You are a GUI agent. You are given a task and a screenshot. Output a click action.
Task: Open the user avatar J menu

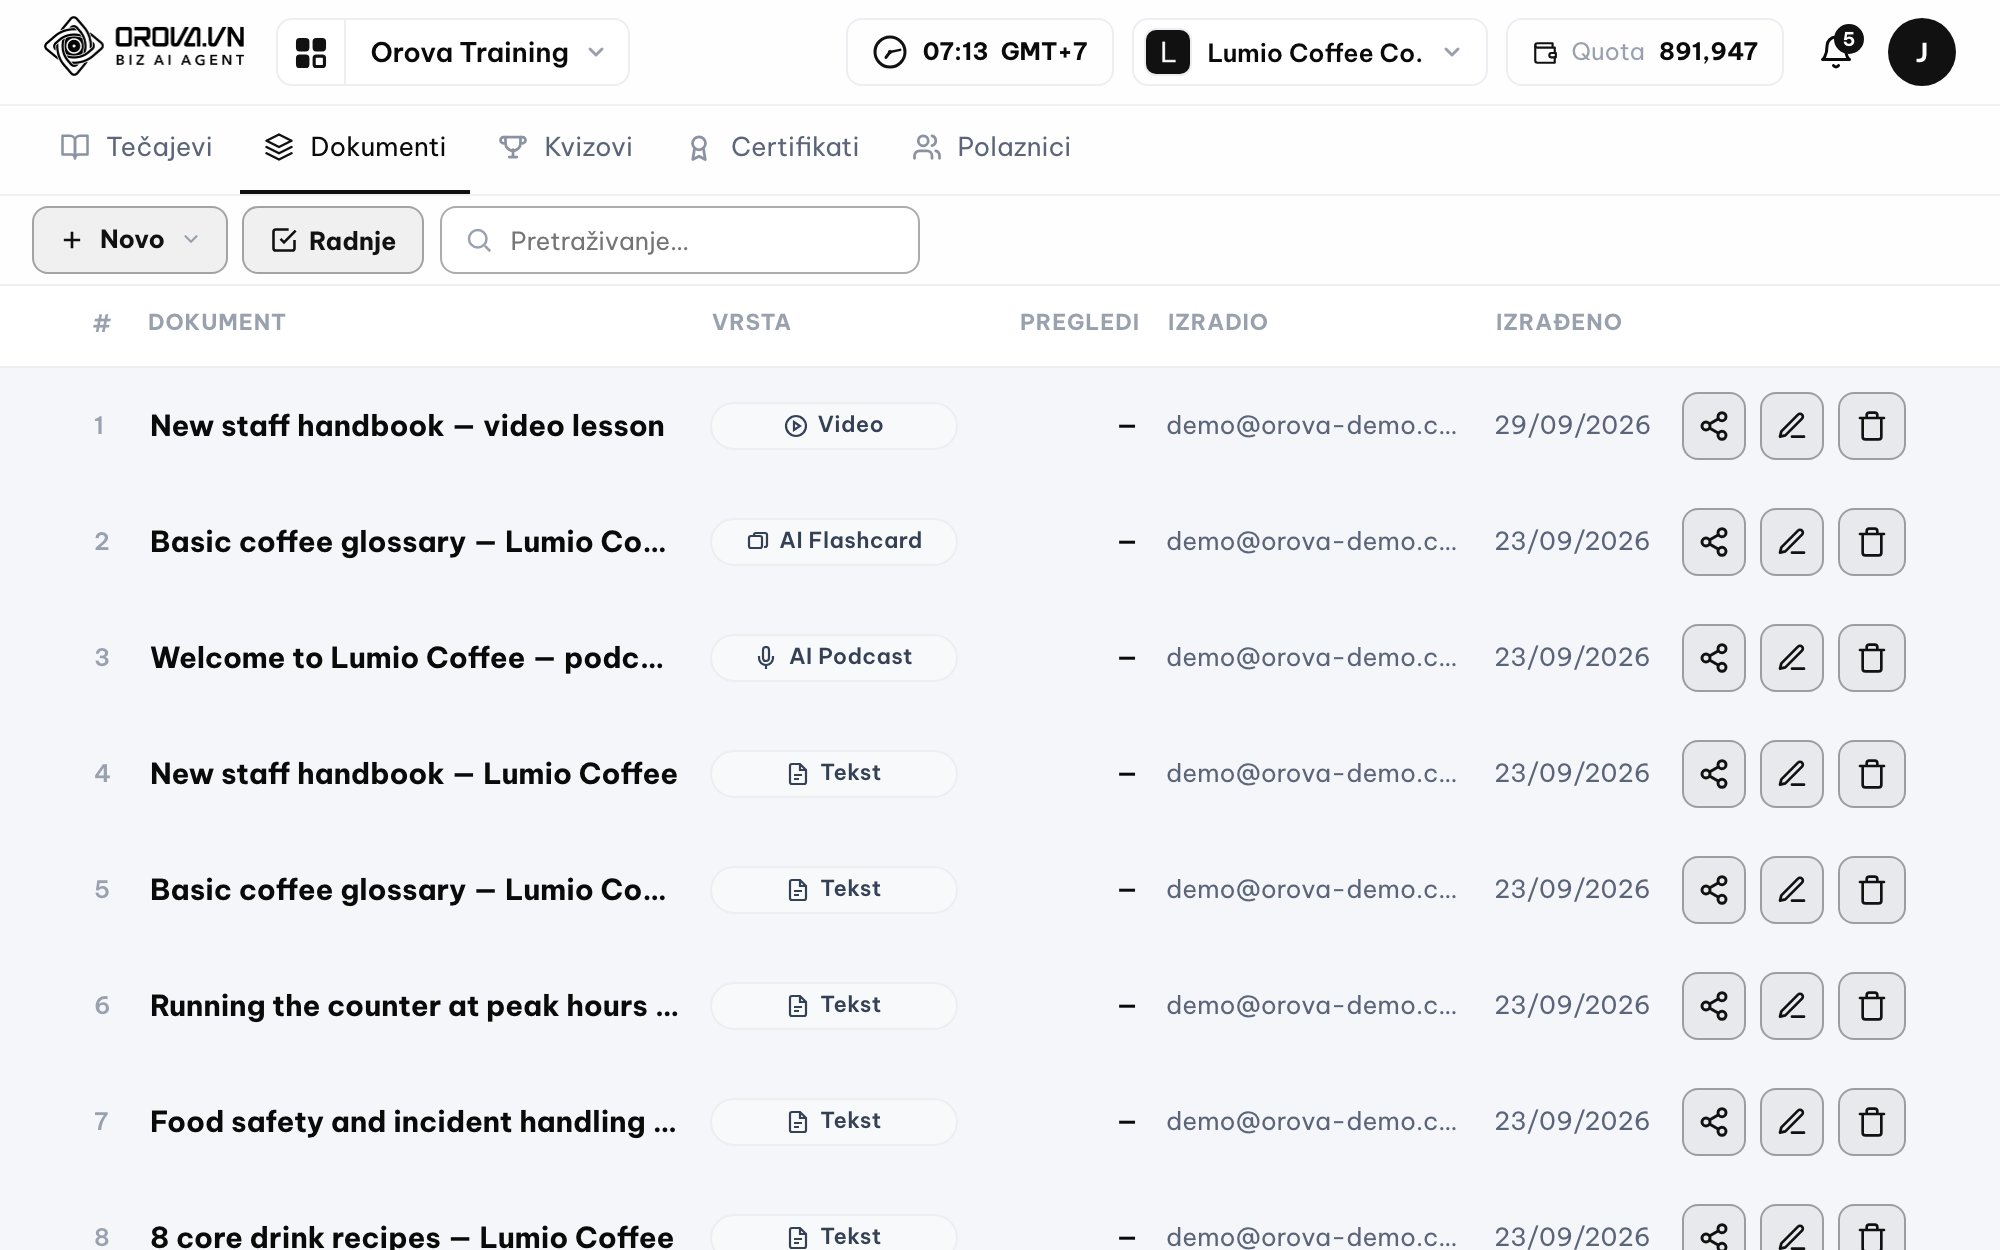coord(1921,52)
